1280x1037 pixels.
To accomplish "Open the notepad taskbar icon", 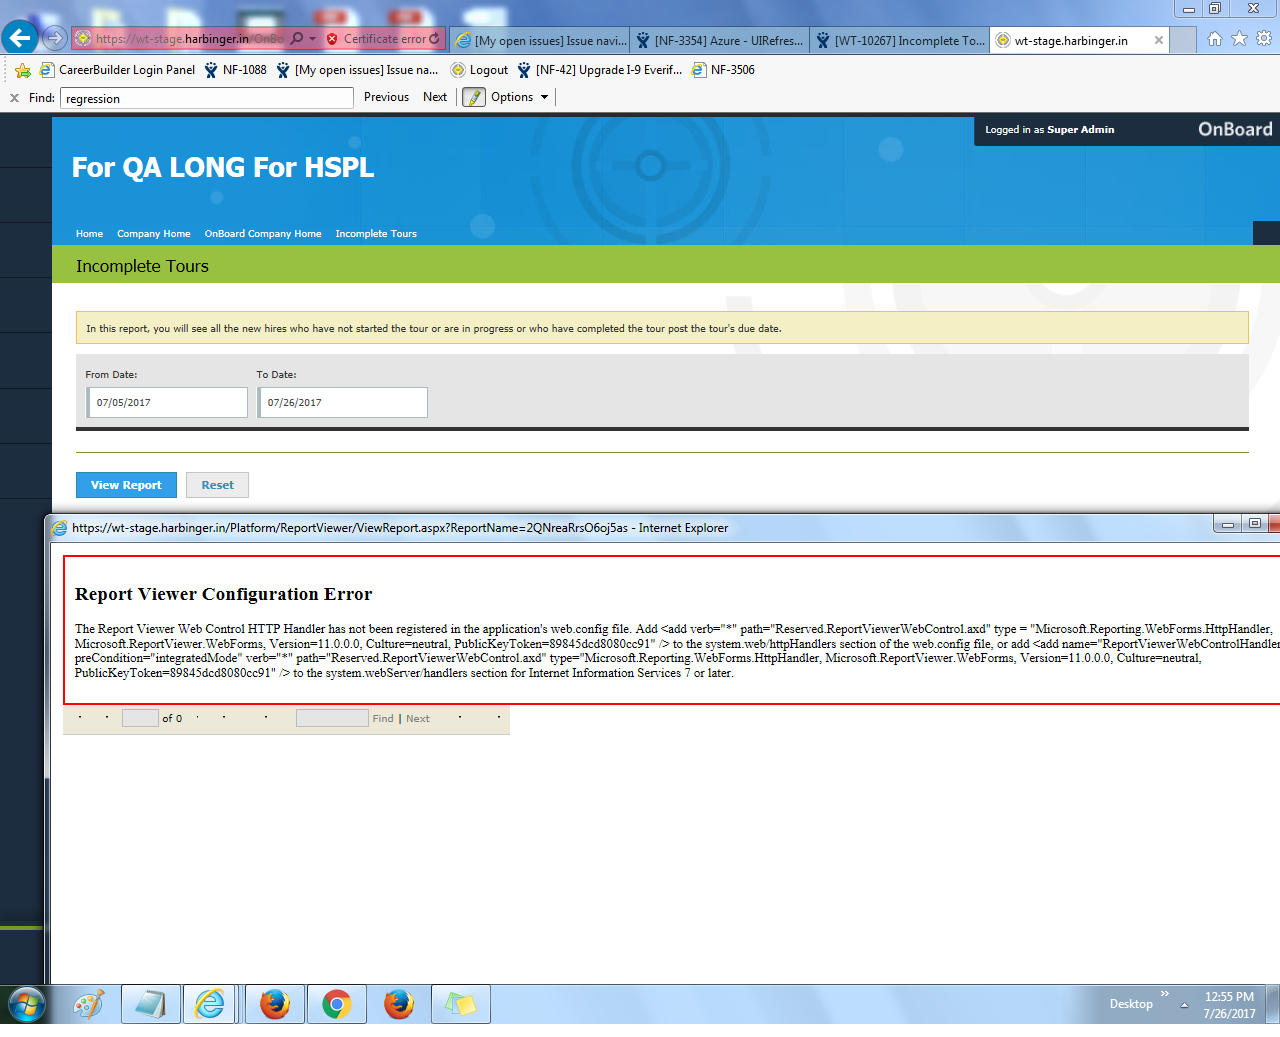I will coord(151,1004).
